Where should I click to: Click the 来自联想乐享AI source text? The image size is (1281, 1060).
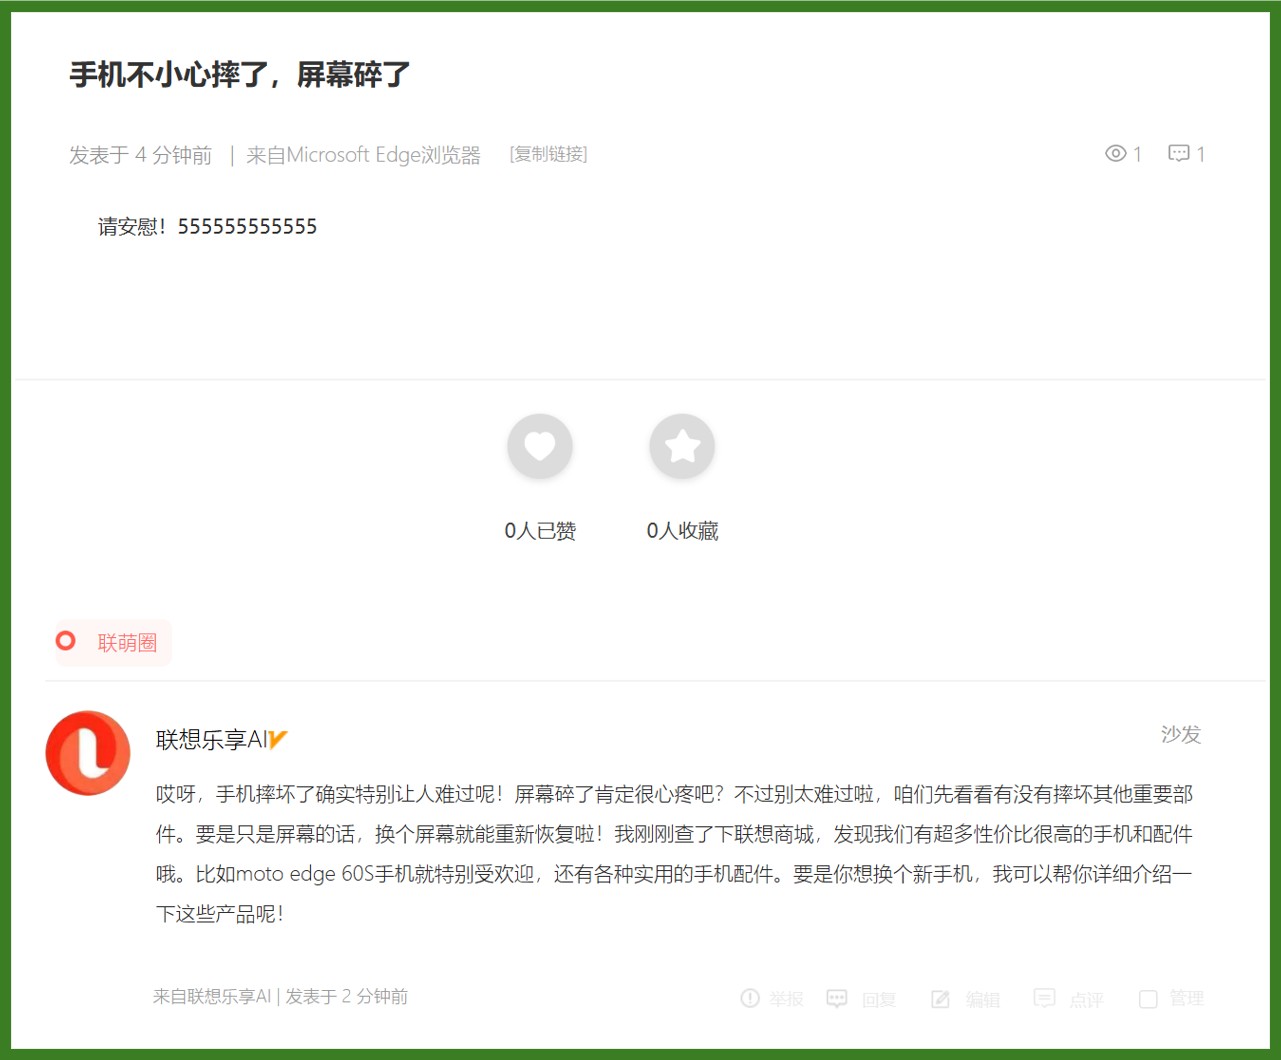pos(212,996)
